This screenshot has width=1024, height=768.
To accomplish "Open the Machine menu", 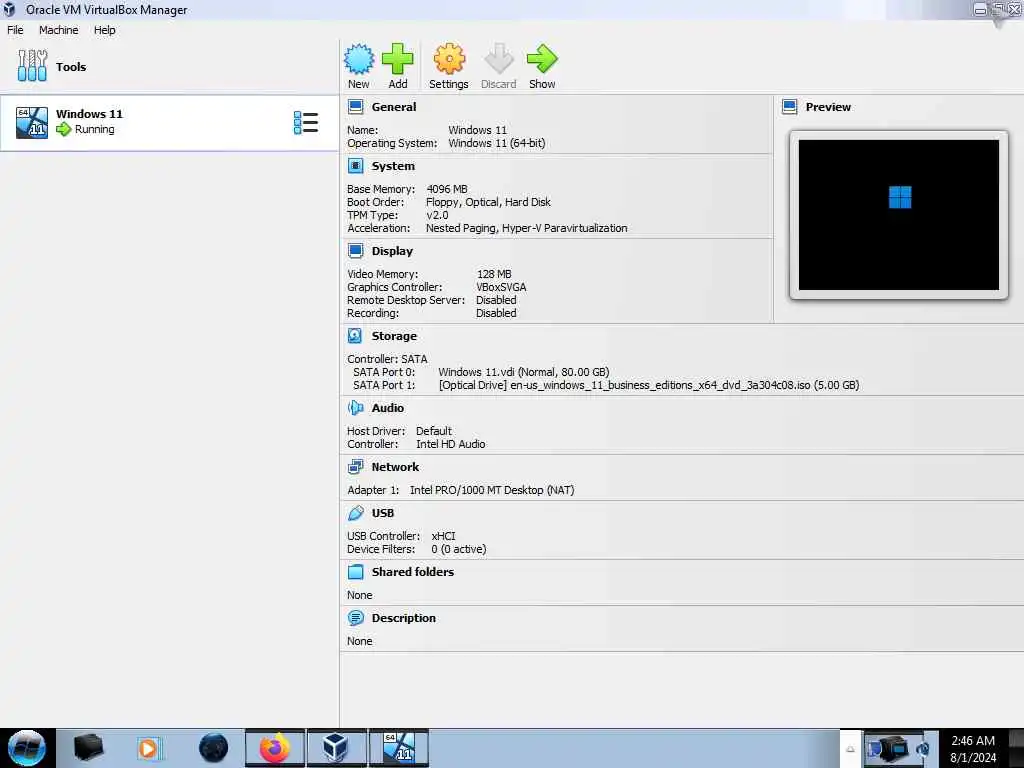I will (58, 30).
